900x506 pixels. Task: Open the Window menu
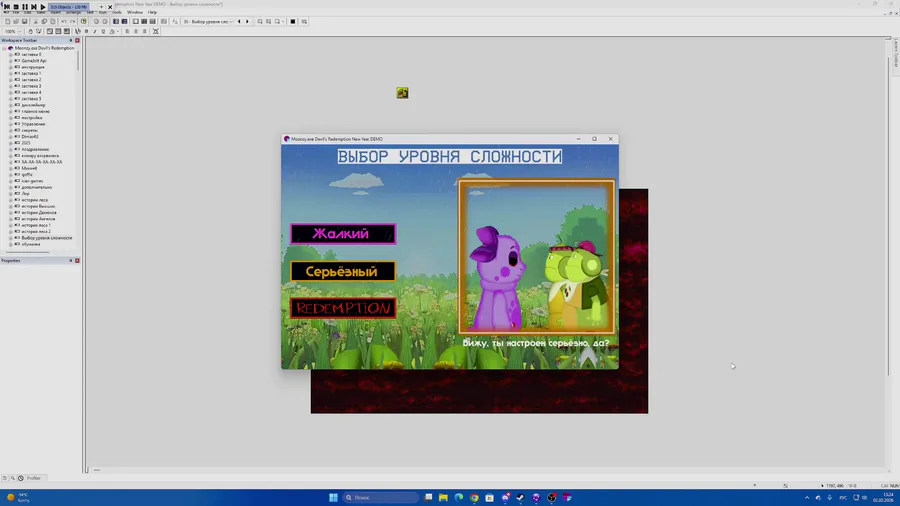135,12
